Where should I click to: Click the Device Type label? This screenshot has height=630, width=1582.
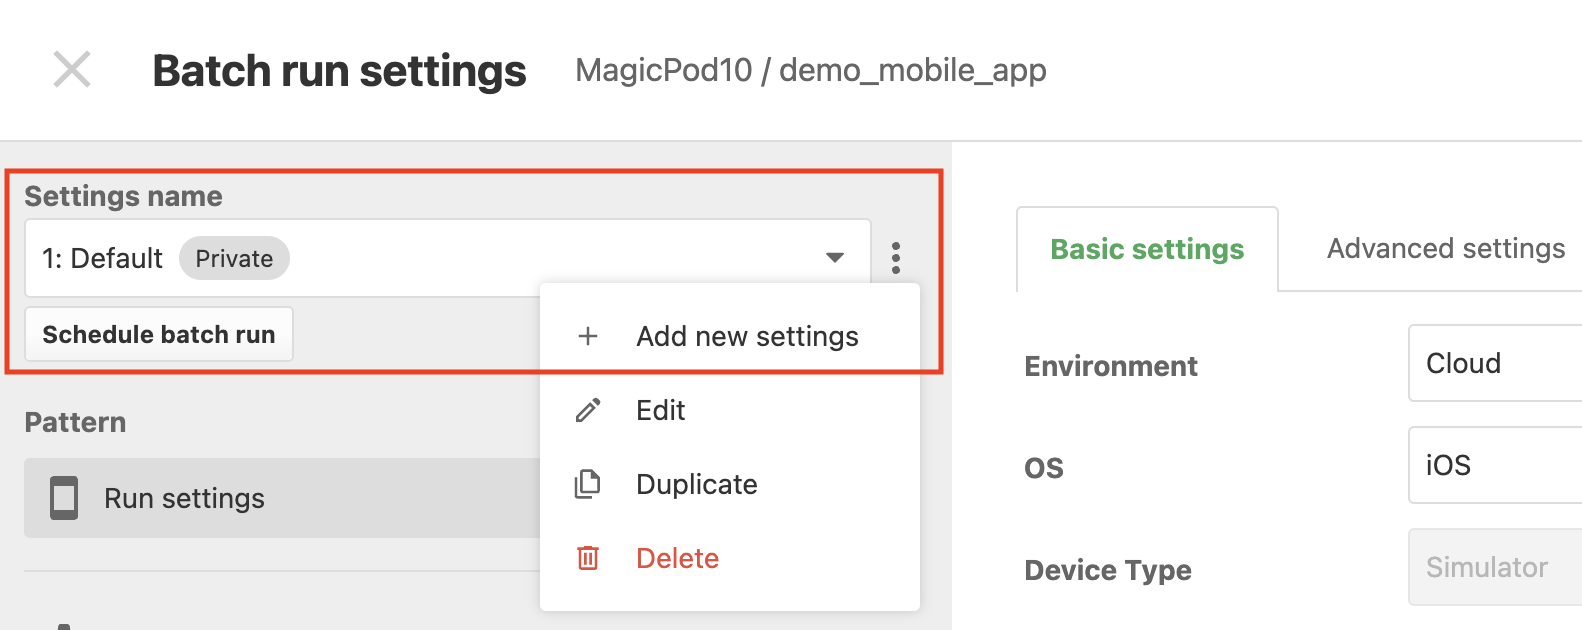(x=1108, y=570)
